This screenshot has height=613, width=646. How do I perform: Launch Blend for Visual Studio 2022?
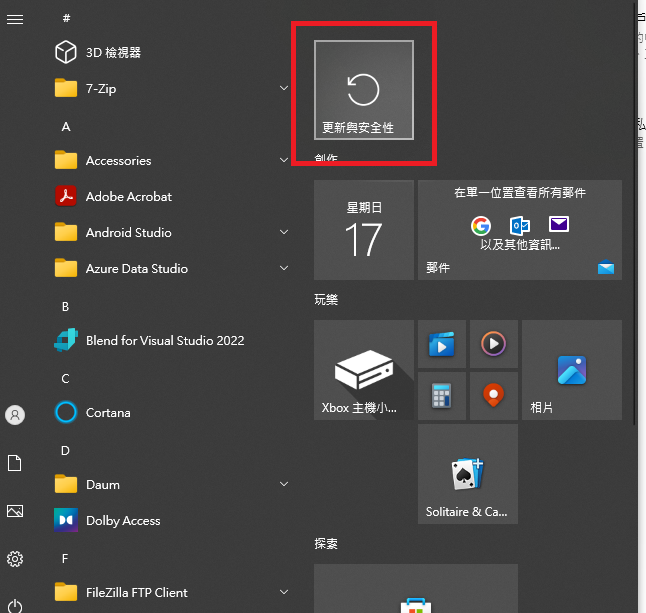click(x=171, y=340)
